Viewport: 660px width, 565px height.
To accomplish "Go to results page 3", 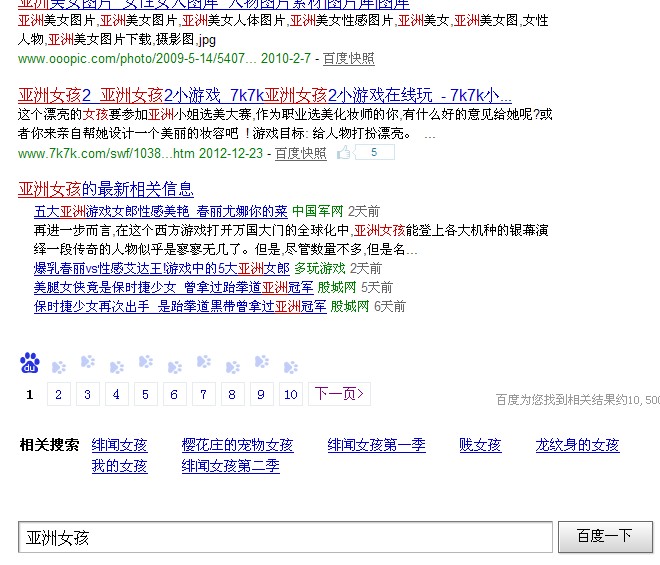I will pos(88,394).
